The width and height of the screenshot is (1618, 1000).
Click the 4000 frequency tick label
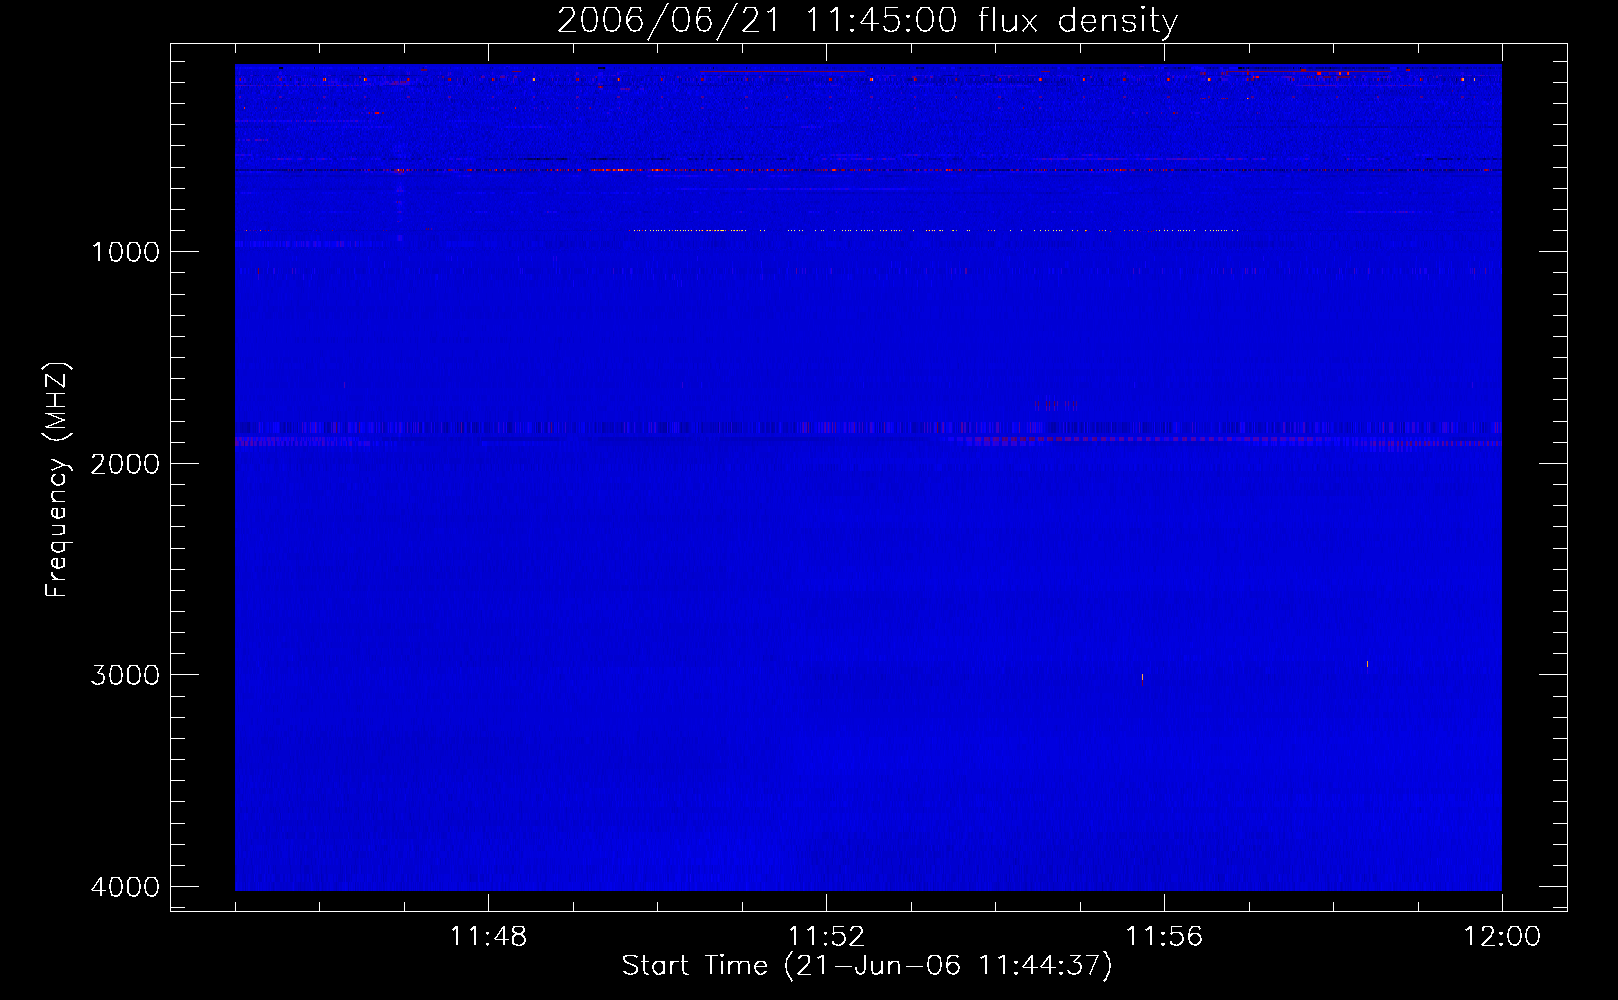coord(125,887)
